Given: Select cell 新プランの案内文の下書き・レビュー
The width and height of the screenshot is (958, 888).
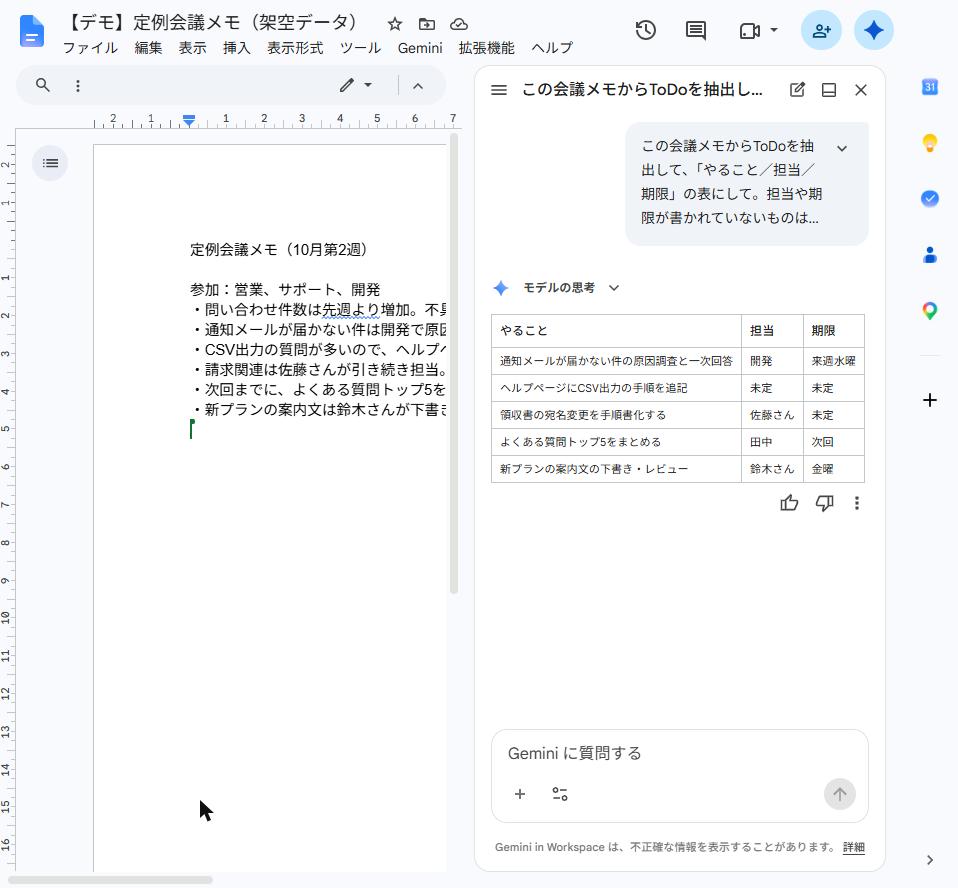Looking at the screenshot, I should pos(616,469).
